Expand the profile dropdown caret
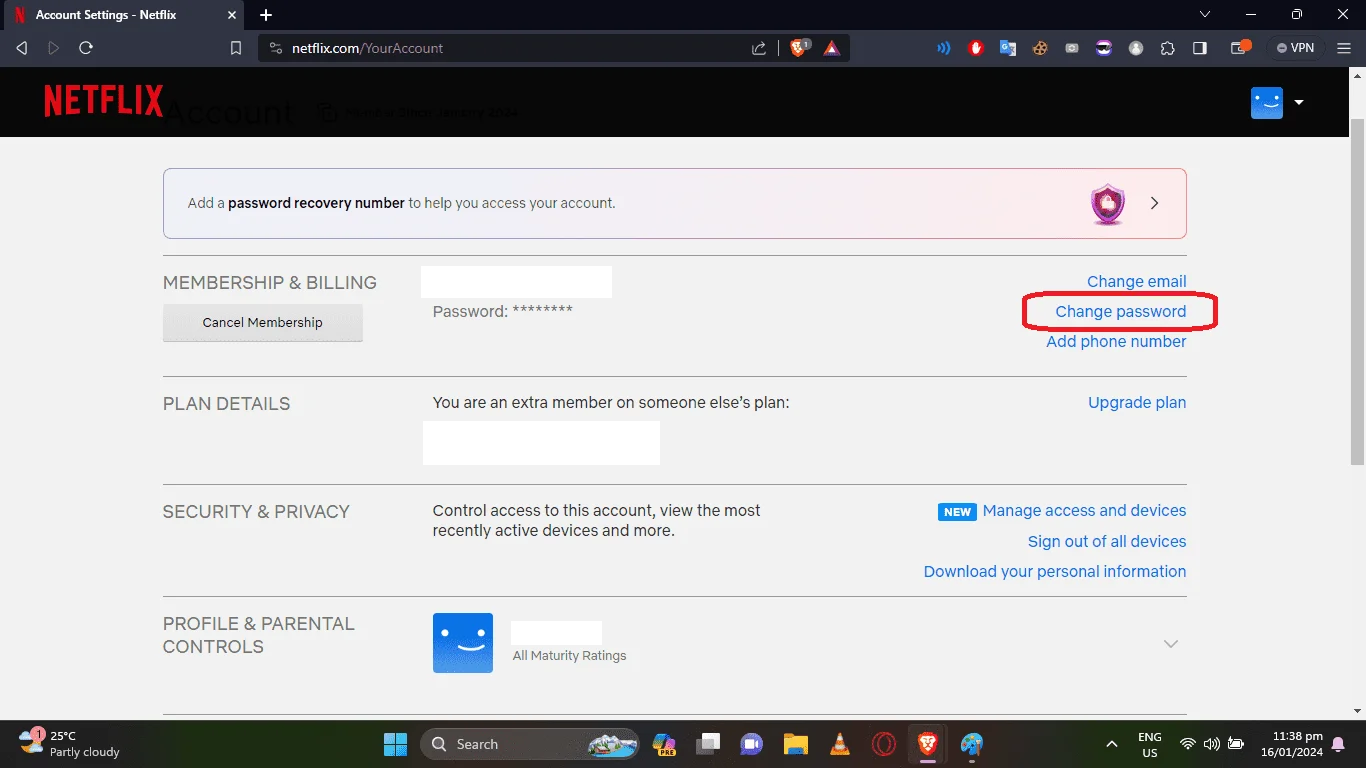 (1299, 102)
